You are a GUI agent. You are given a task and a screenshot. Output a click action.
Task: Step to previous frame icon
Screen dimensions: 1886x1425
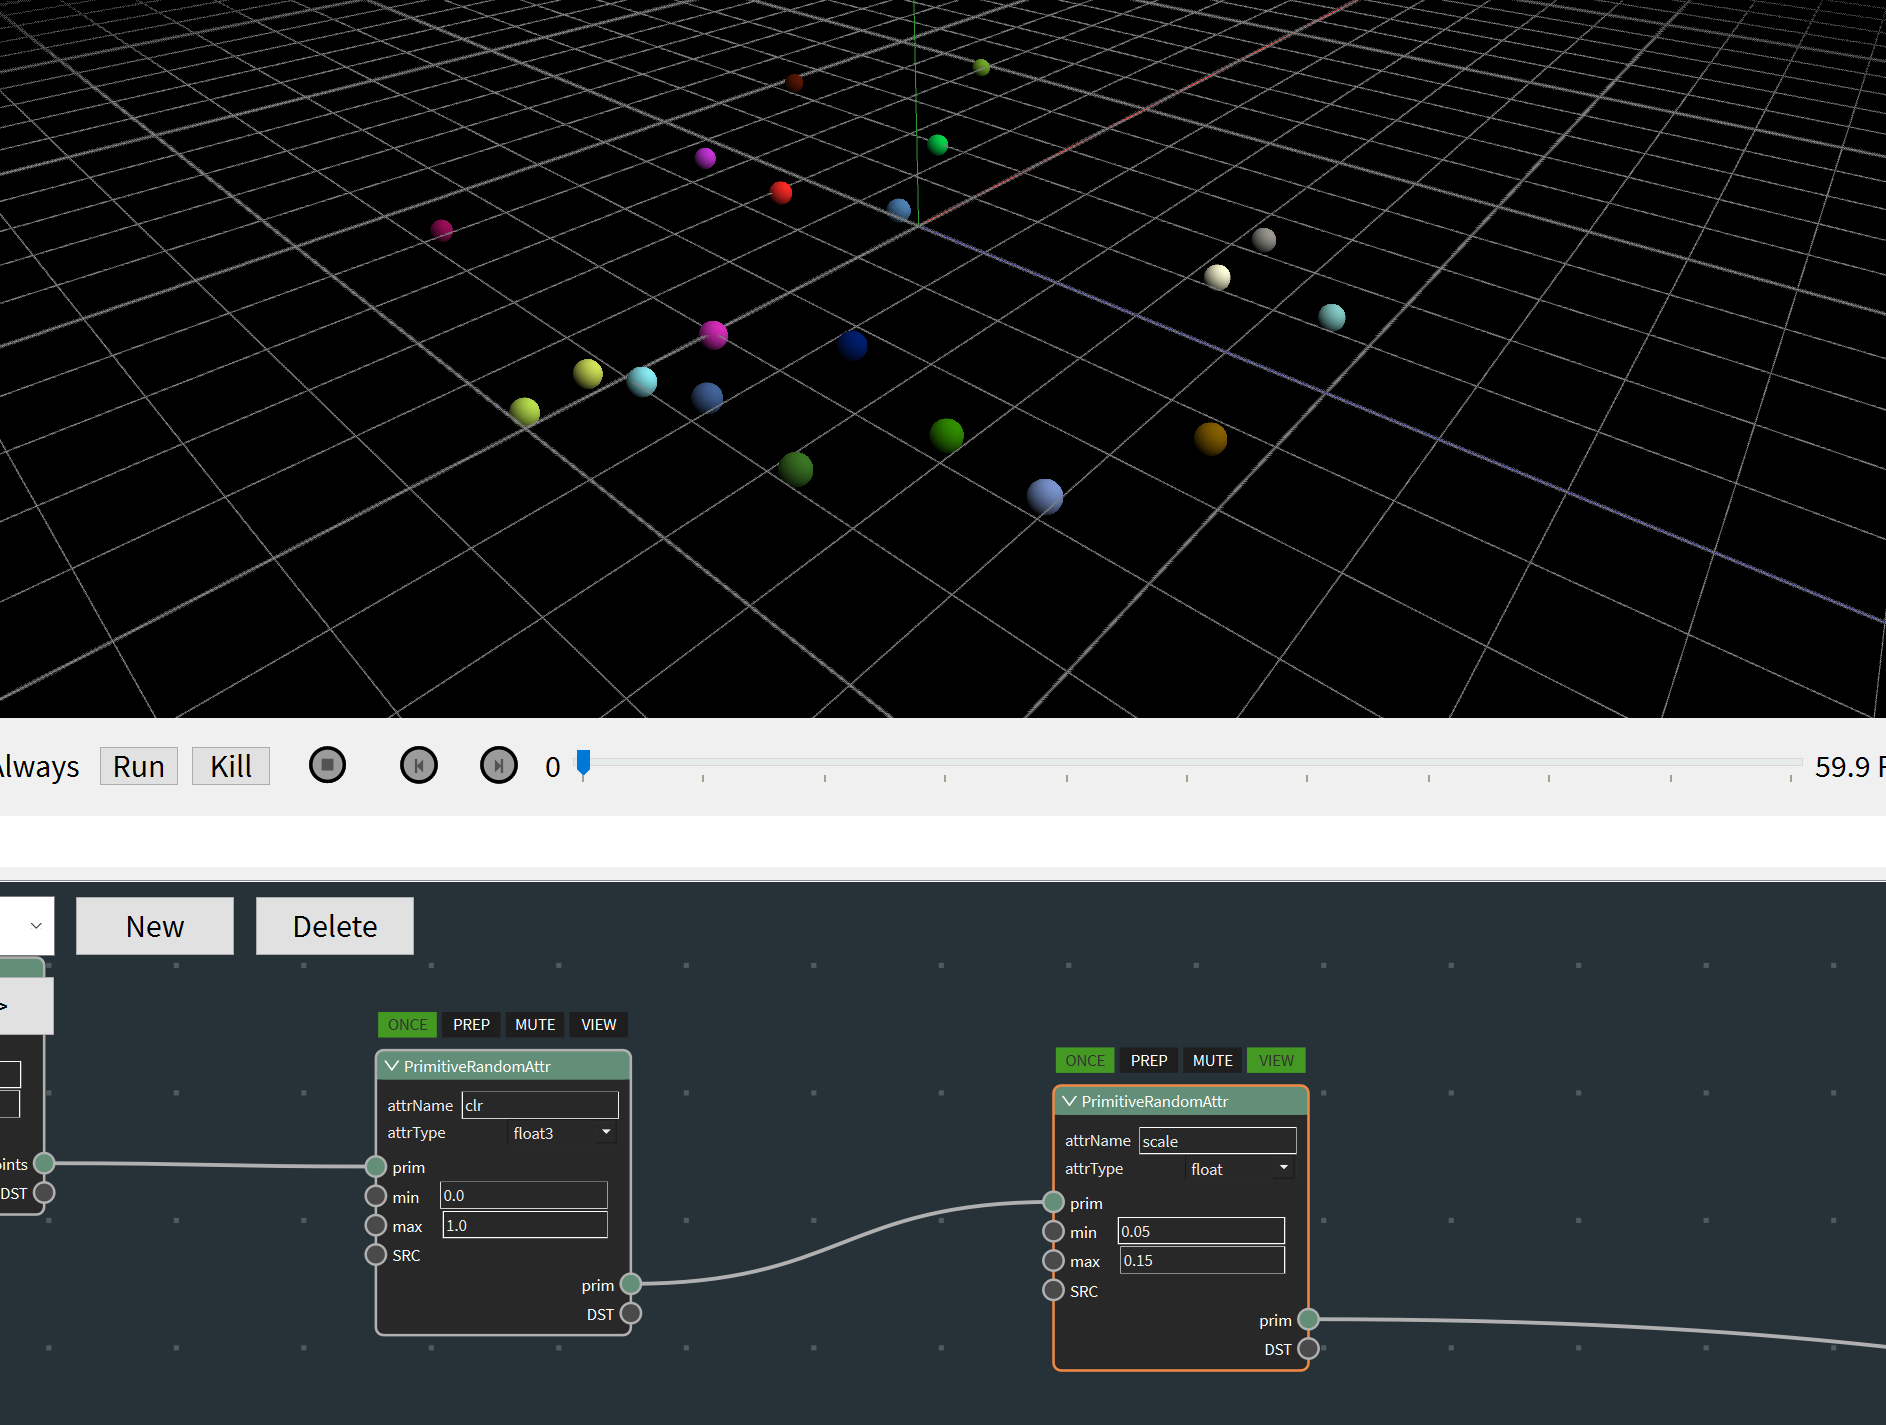(419, 765)
